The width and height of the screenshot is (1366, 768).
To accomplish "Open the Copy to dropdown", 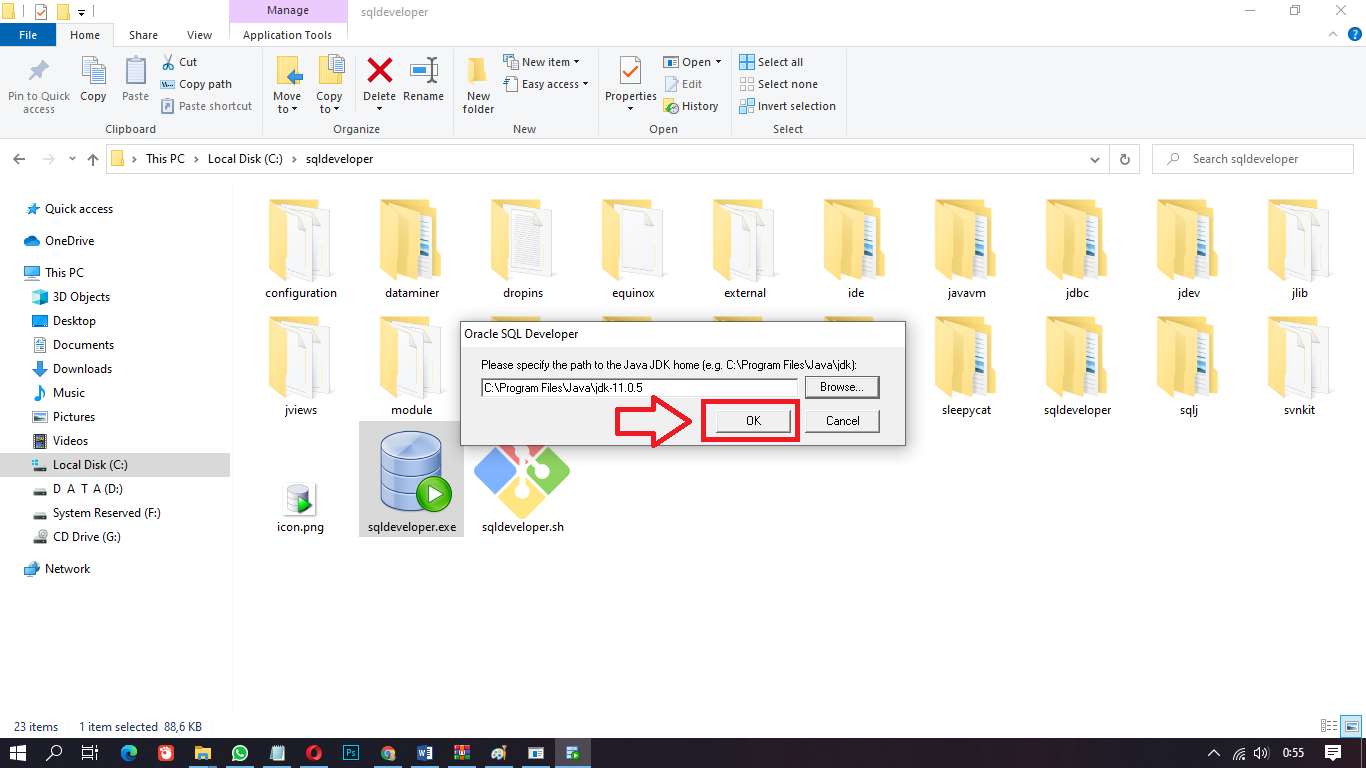I will click(x=330, y=84).
